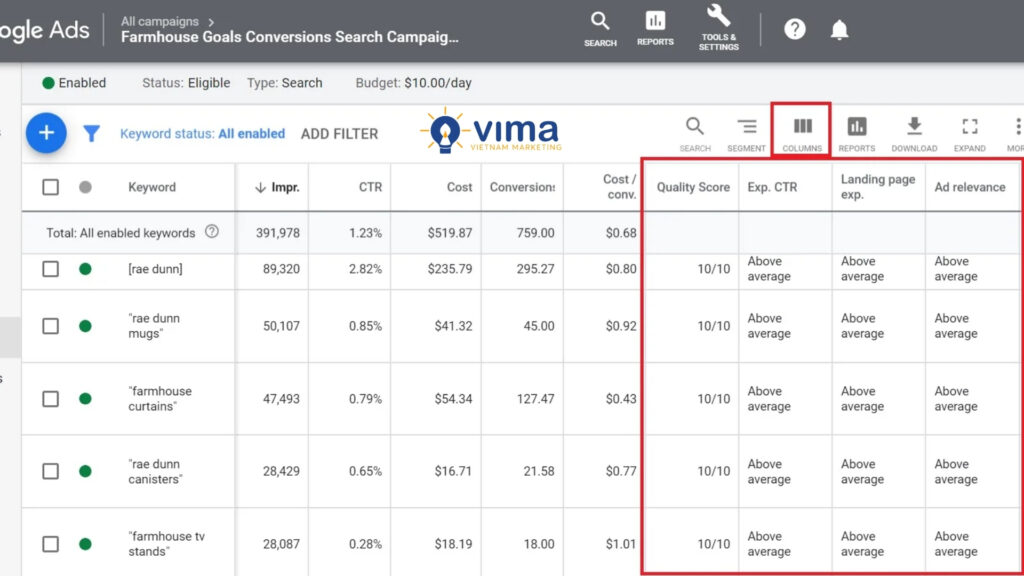Check the "rae dunn canisters" keyword row
The height and width of the screenshot is (576, 1024).
(50, 471)
